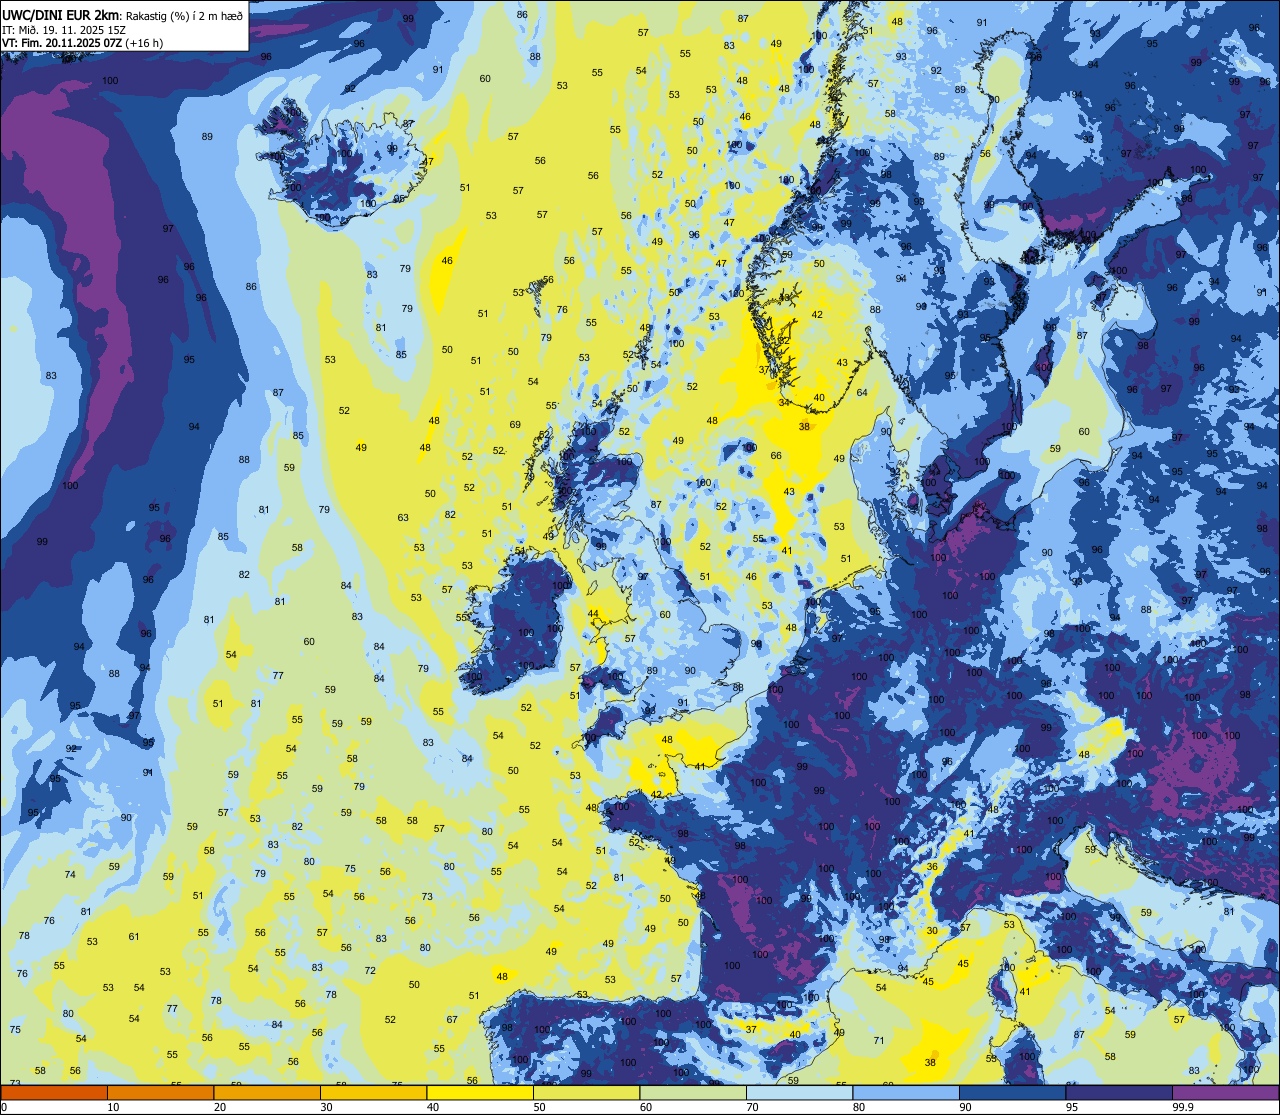Image resolution: width=1280 pixels, height=1115 pixels.
Task: Click the dark blue 90–95 legend segment
Action: 1013,1093
